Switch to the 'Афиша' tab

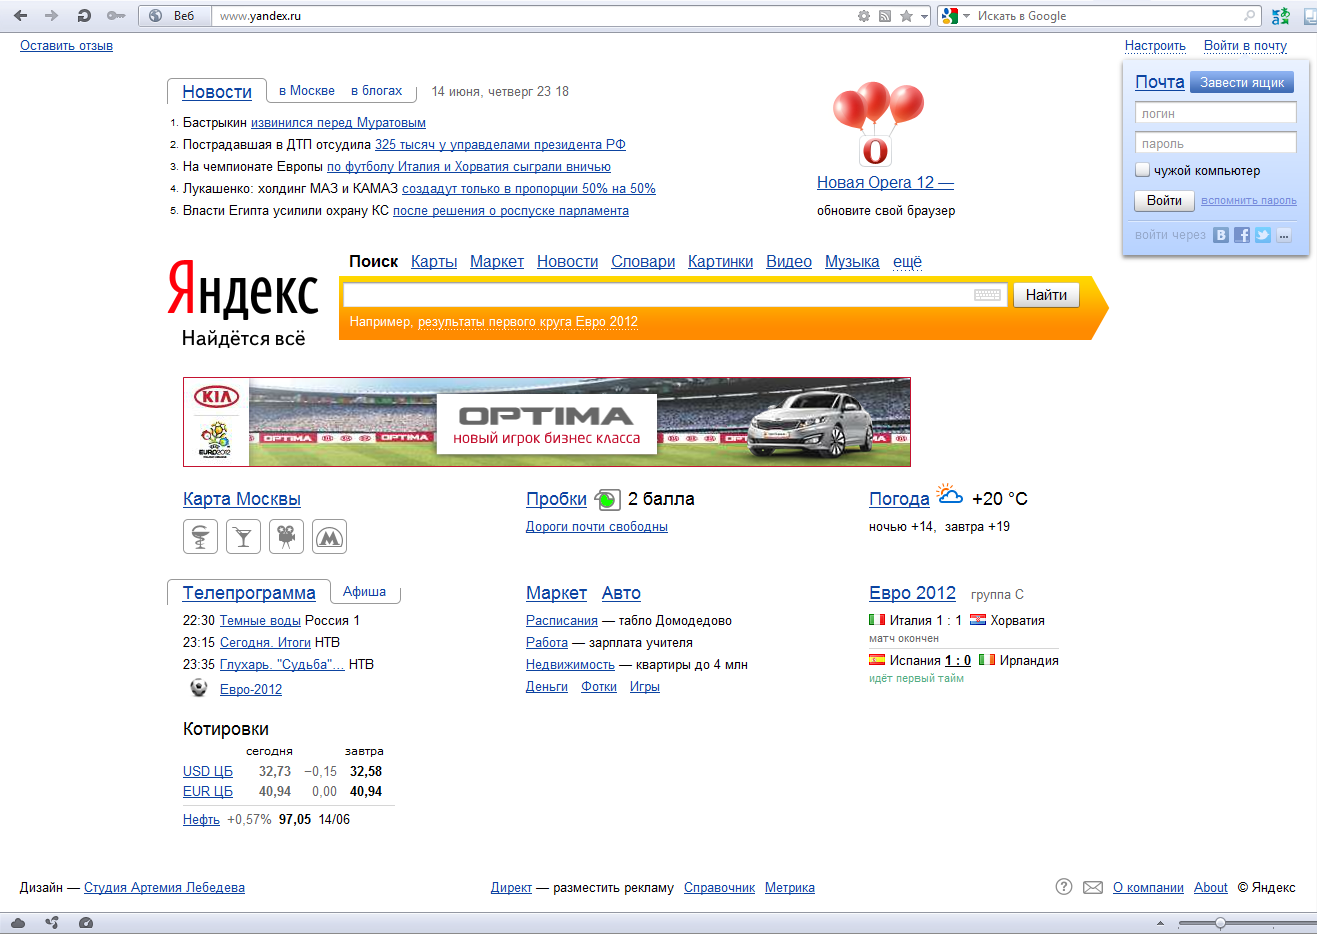pyautogui.click(x=364, y=592)
